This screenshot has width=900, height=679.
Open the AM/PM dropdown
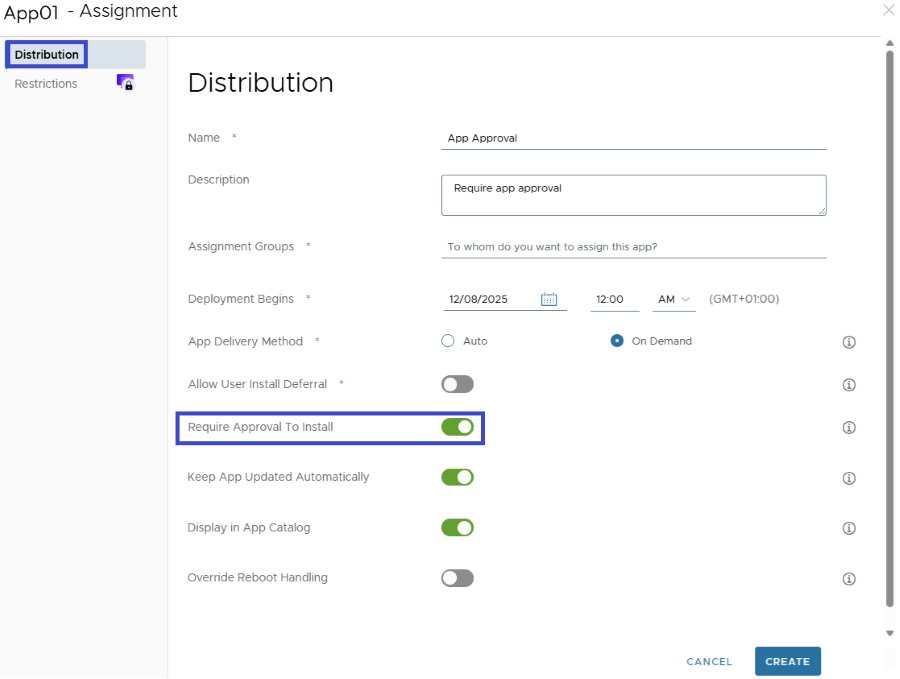click(674, 299)
